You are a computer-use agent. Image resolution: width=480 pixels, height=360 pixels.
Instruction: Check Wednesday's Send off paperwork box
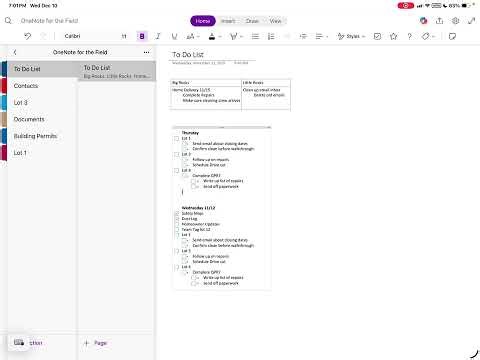click(194, 283)
